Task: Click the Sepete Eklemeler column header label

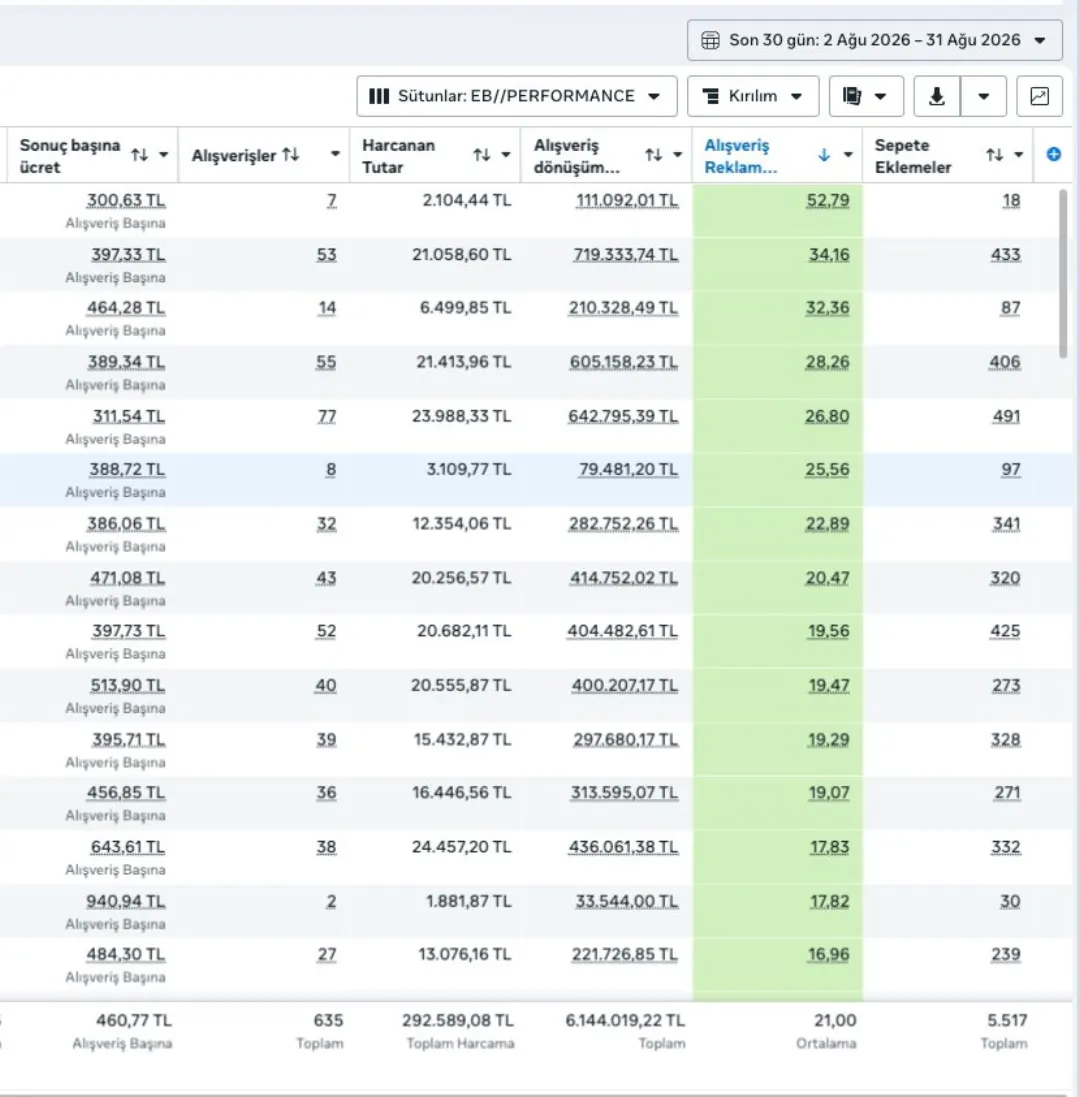Action: [x=913, y=156]
